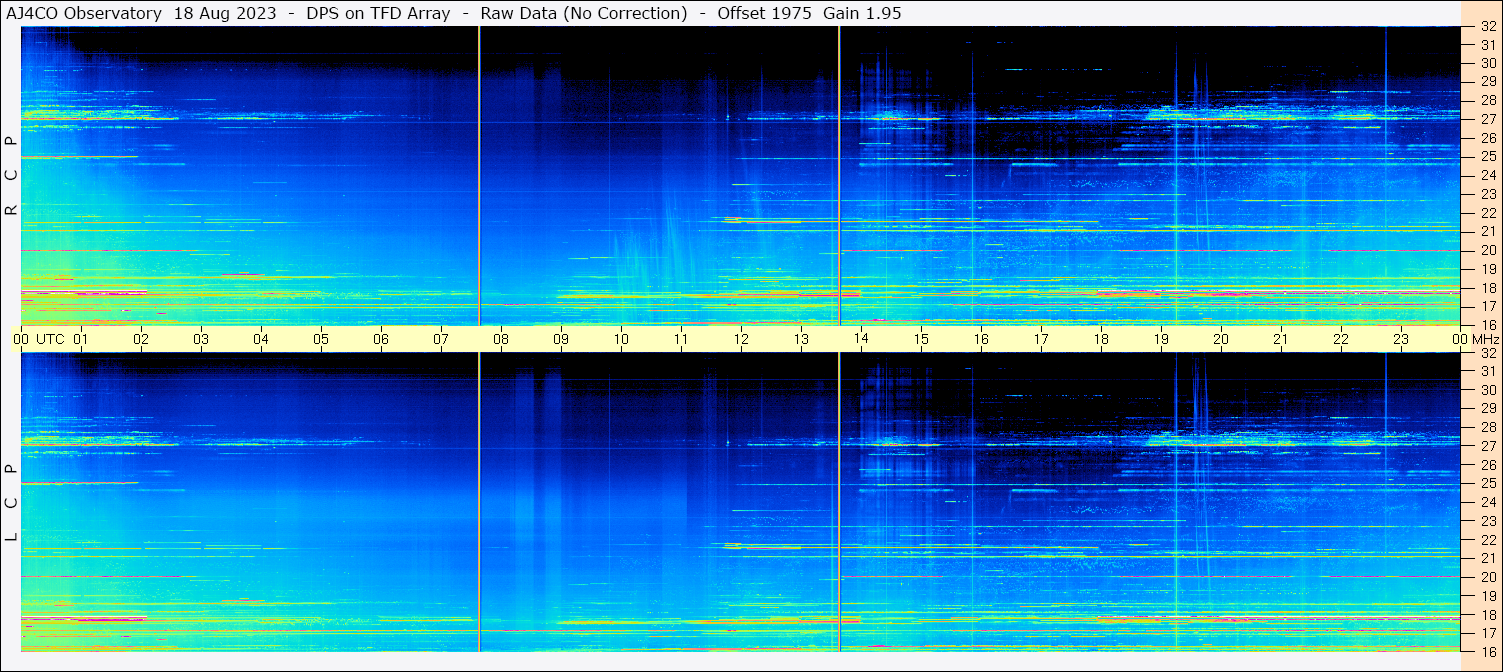Screen dimensions: 1503x672
Task: Click the 17 MHz tick of RCP panel
Action: [1487, 306]
